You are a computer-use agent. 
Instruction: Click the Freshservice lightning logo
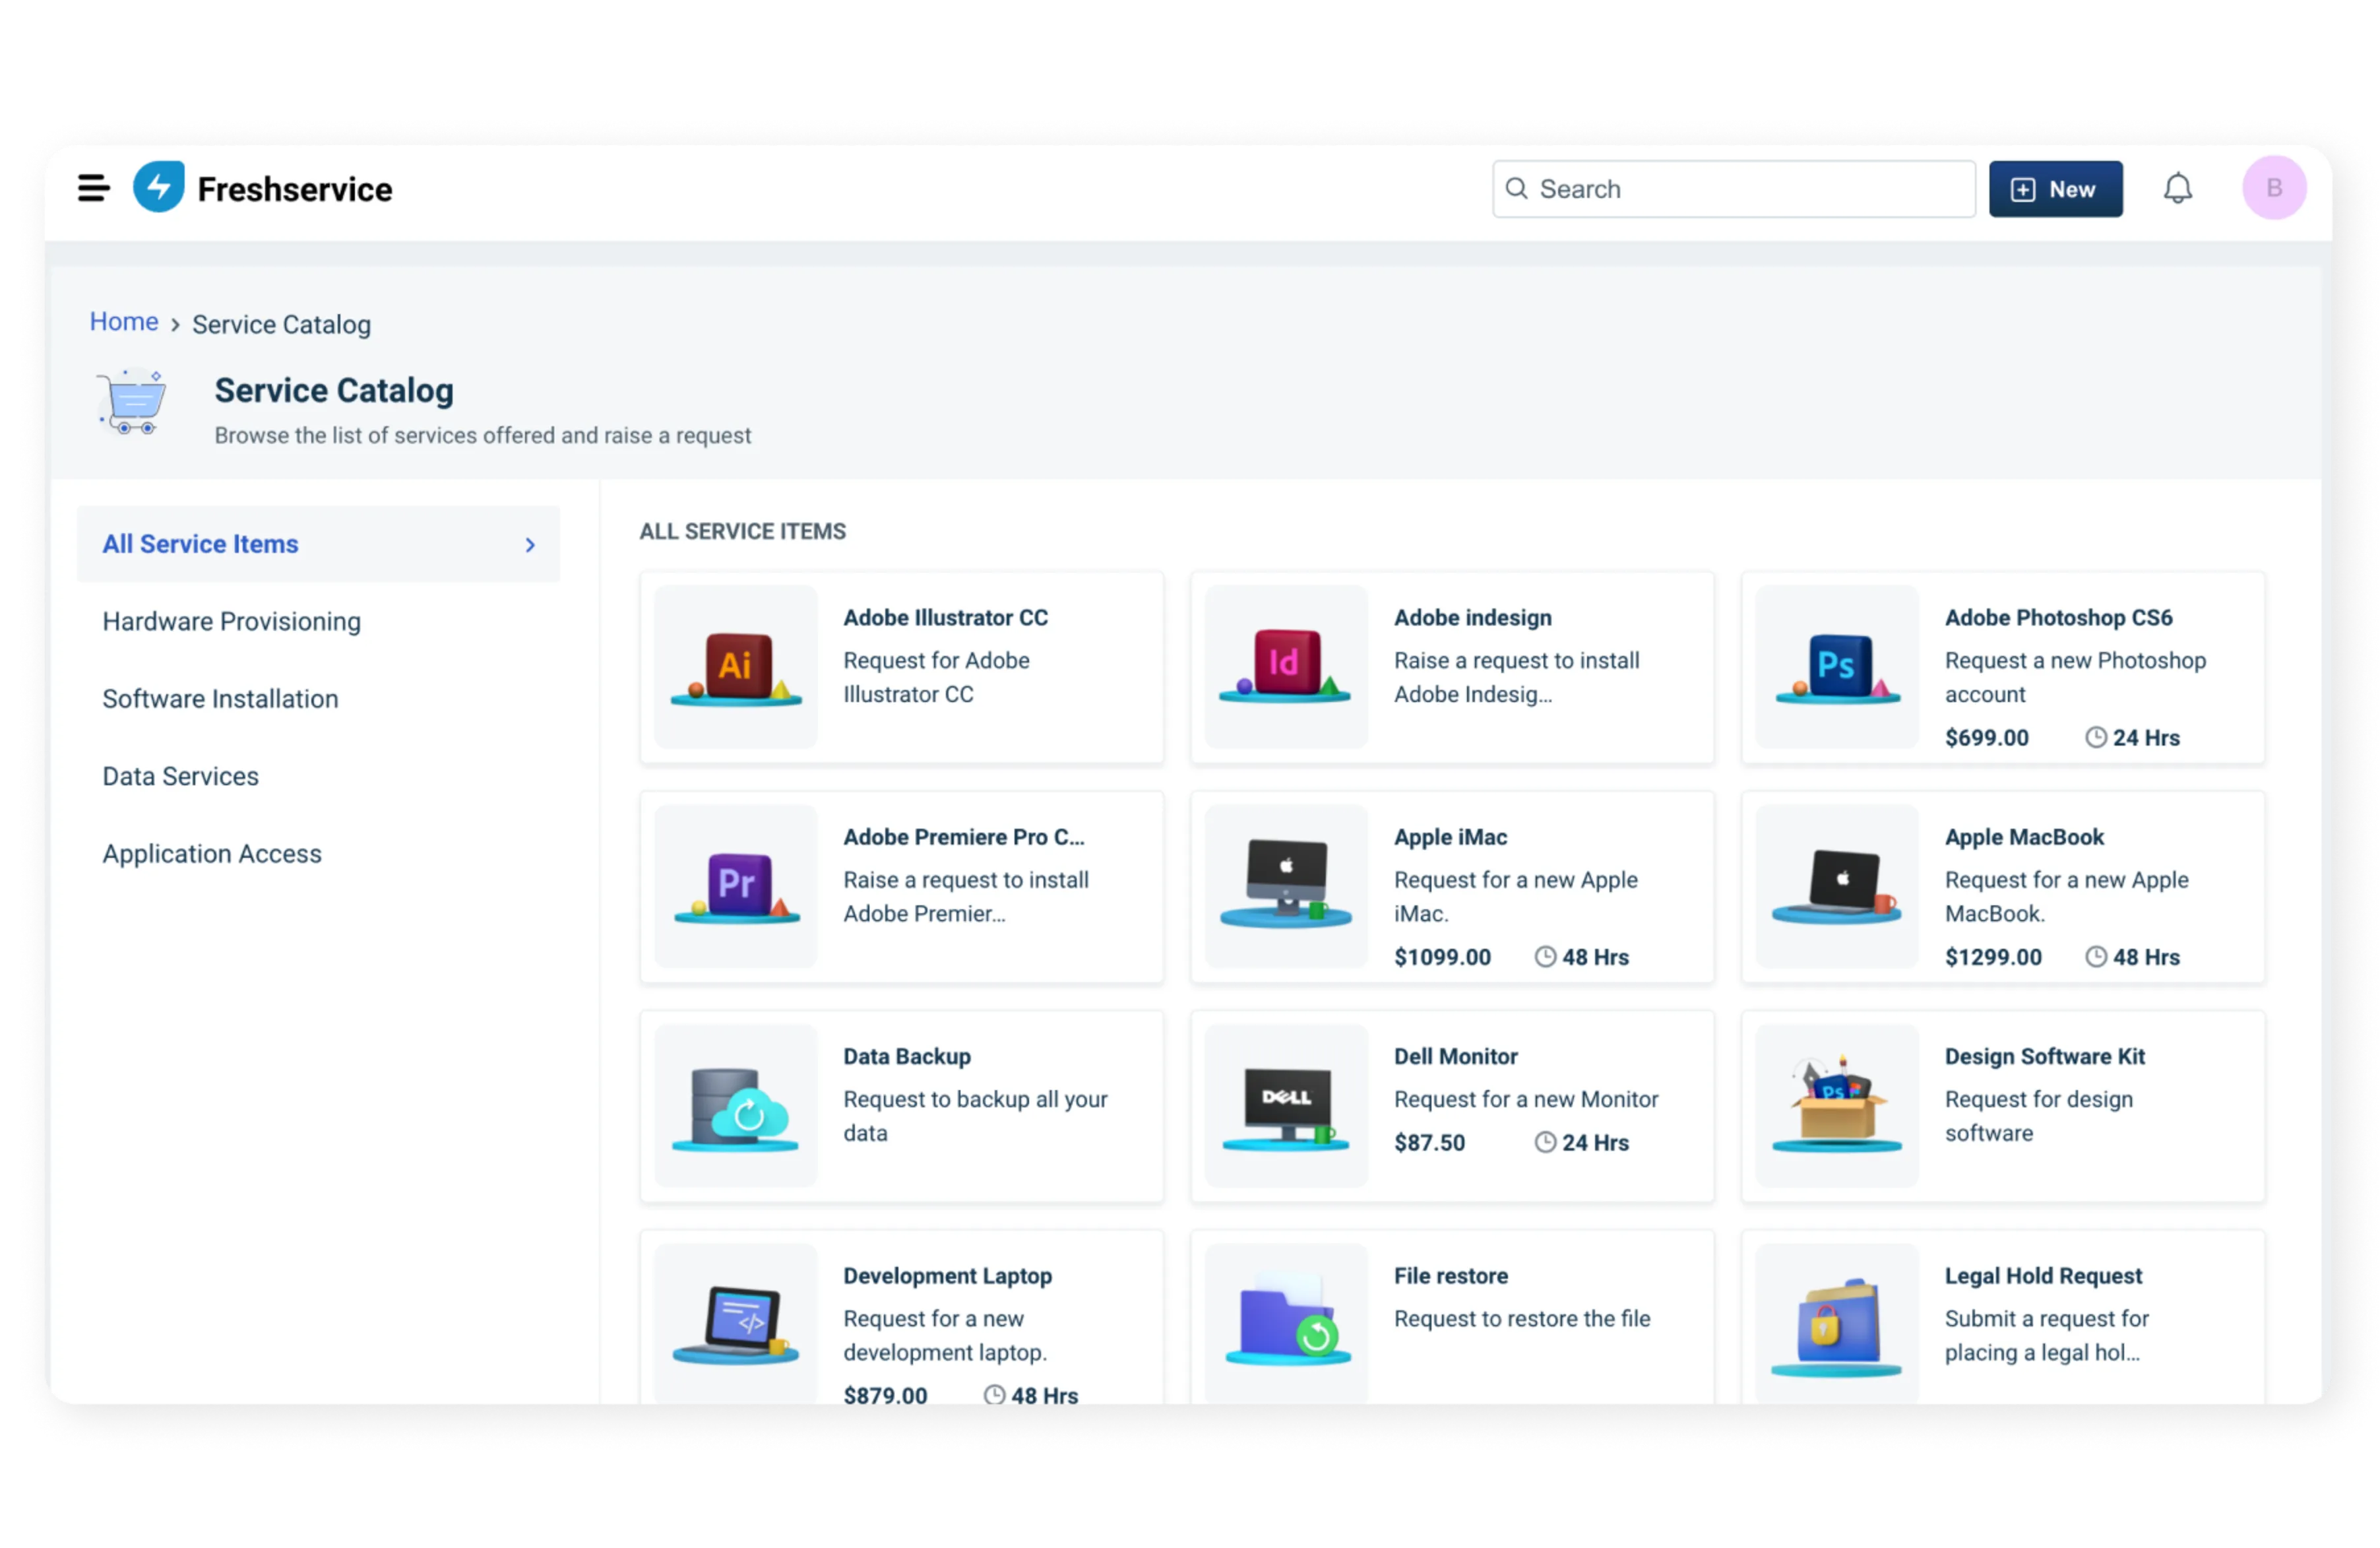point(159,187)
